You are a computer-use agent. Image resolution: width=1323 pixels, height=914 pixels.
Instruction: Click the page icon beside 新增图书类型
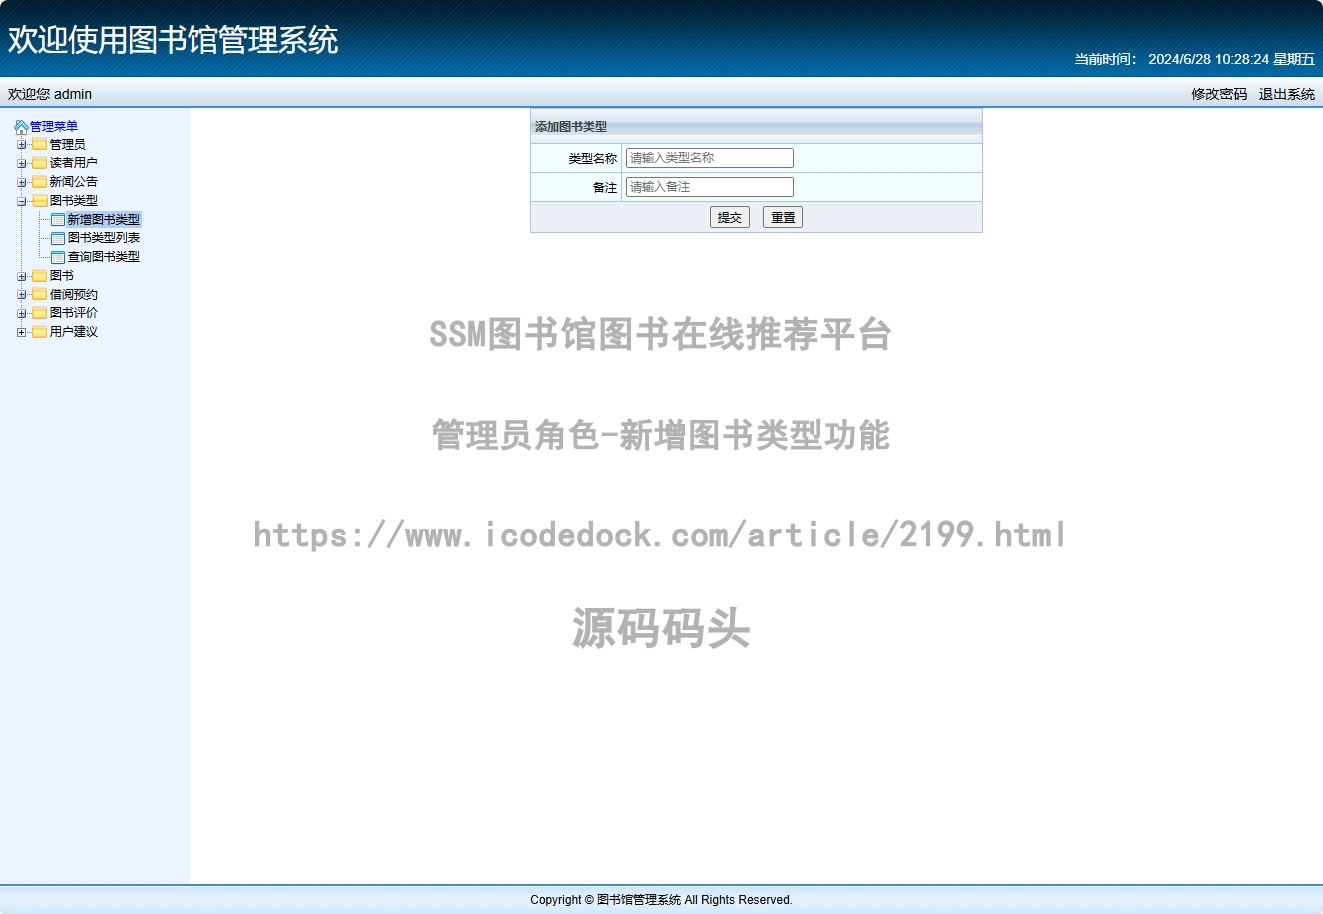pos(58,220)
